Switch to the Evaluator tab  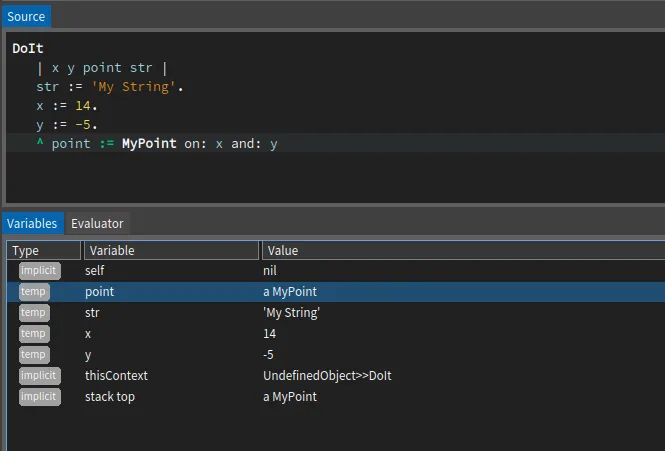97,223
